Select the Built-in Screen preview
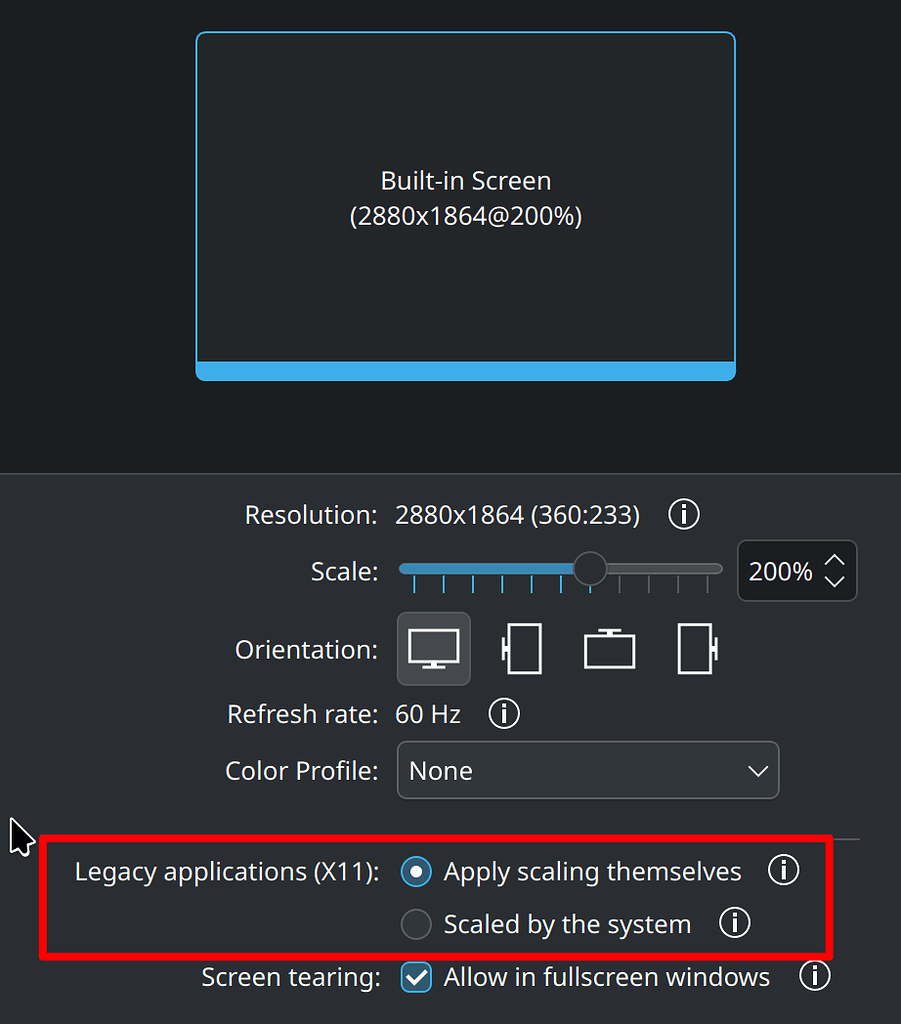Image resolution: width=901 pixels, height=1024 pixels. click(465, 205)
